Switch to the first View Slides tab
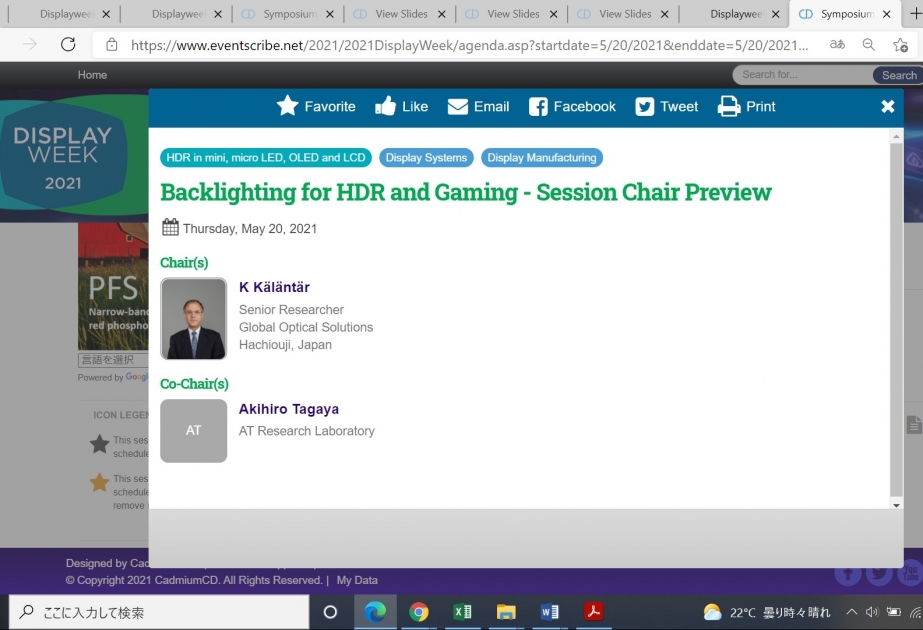Screen dimensions: 923x630 coord(400,14)
